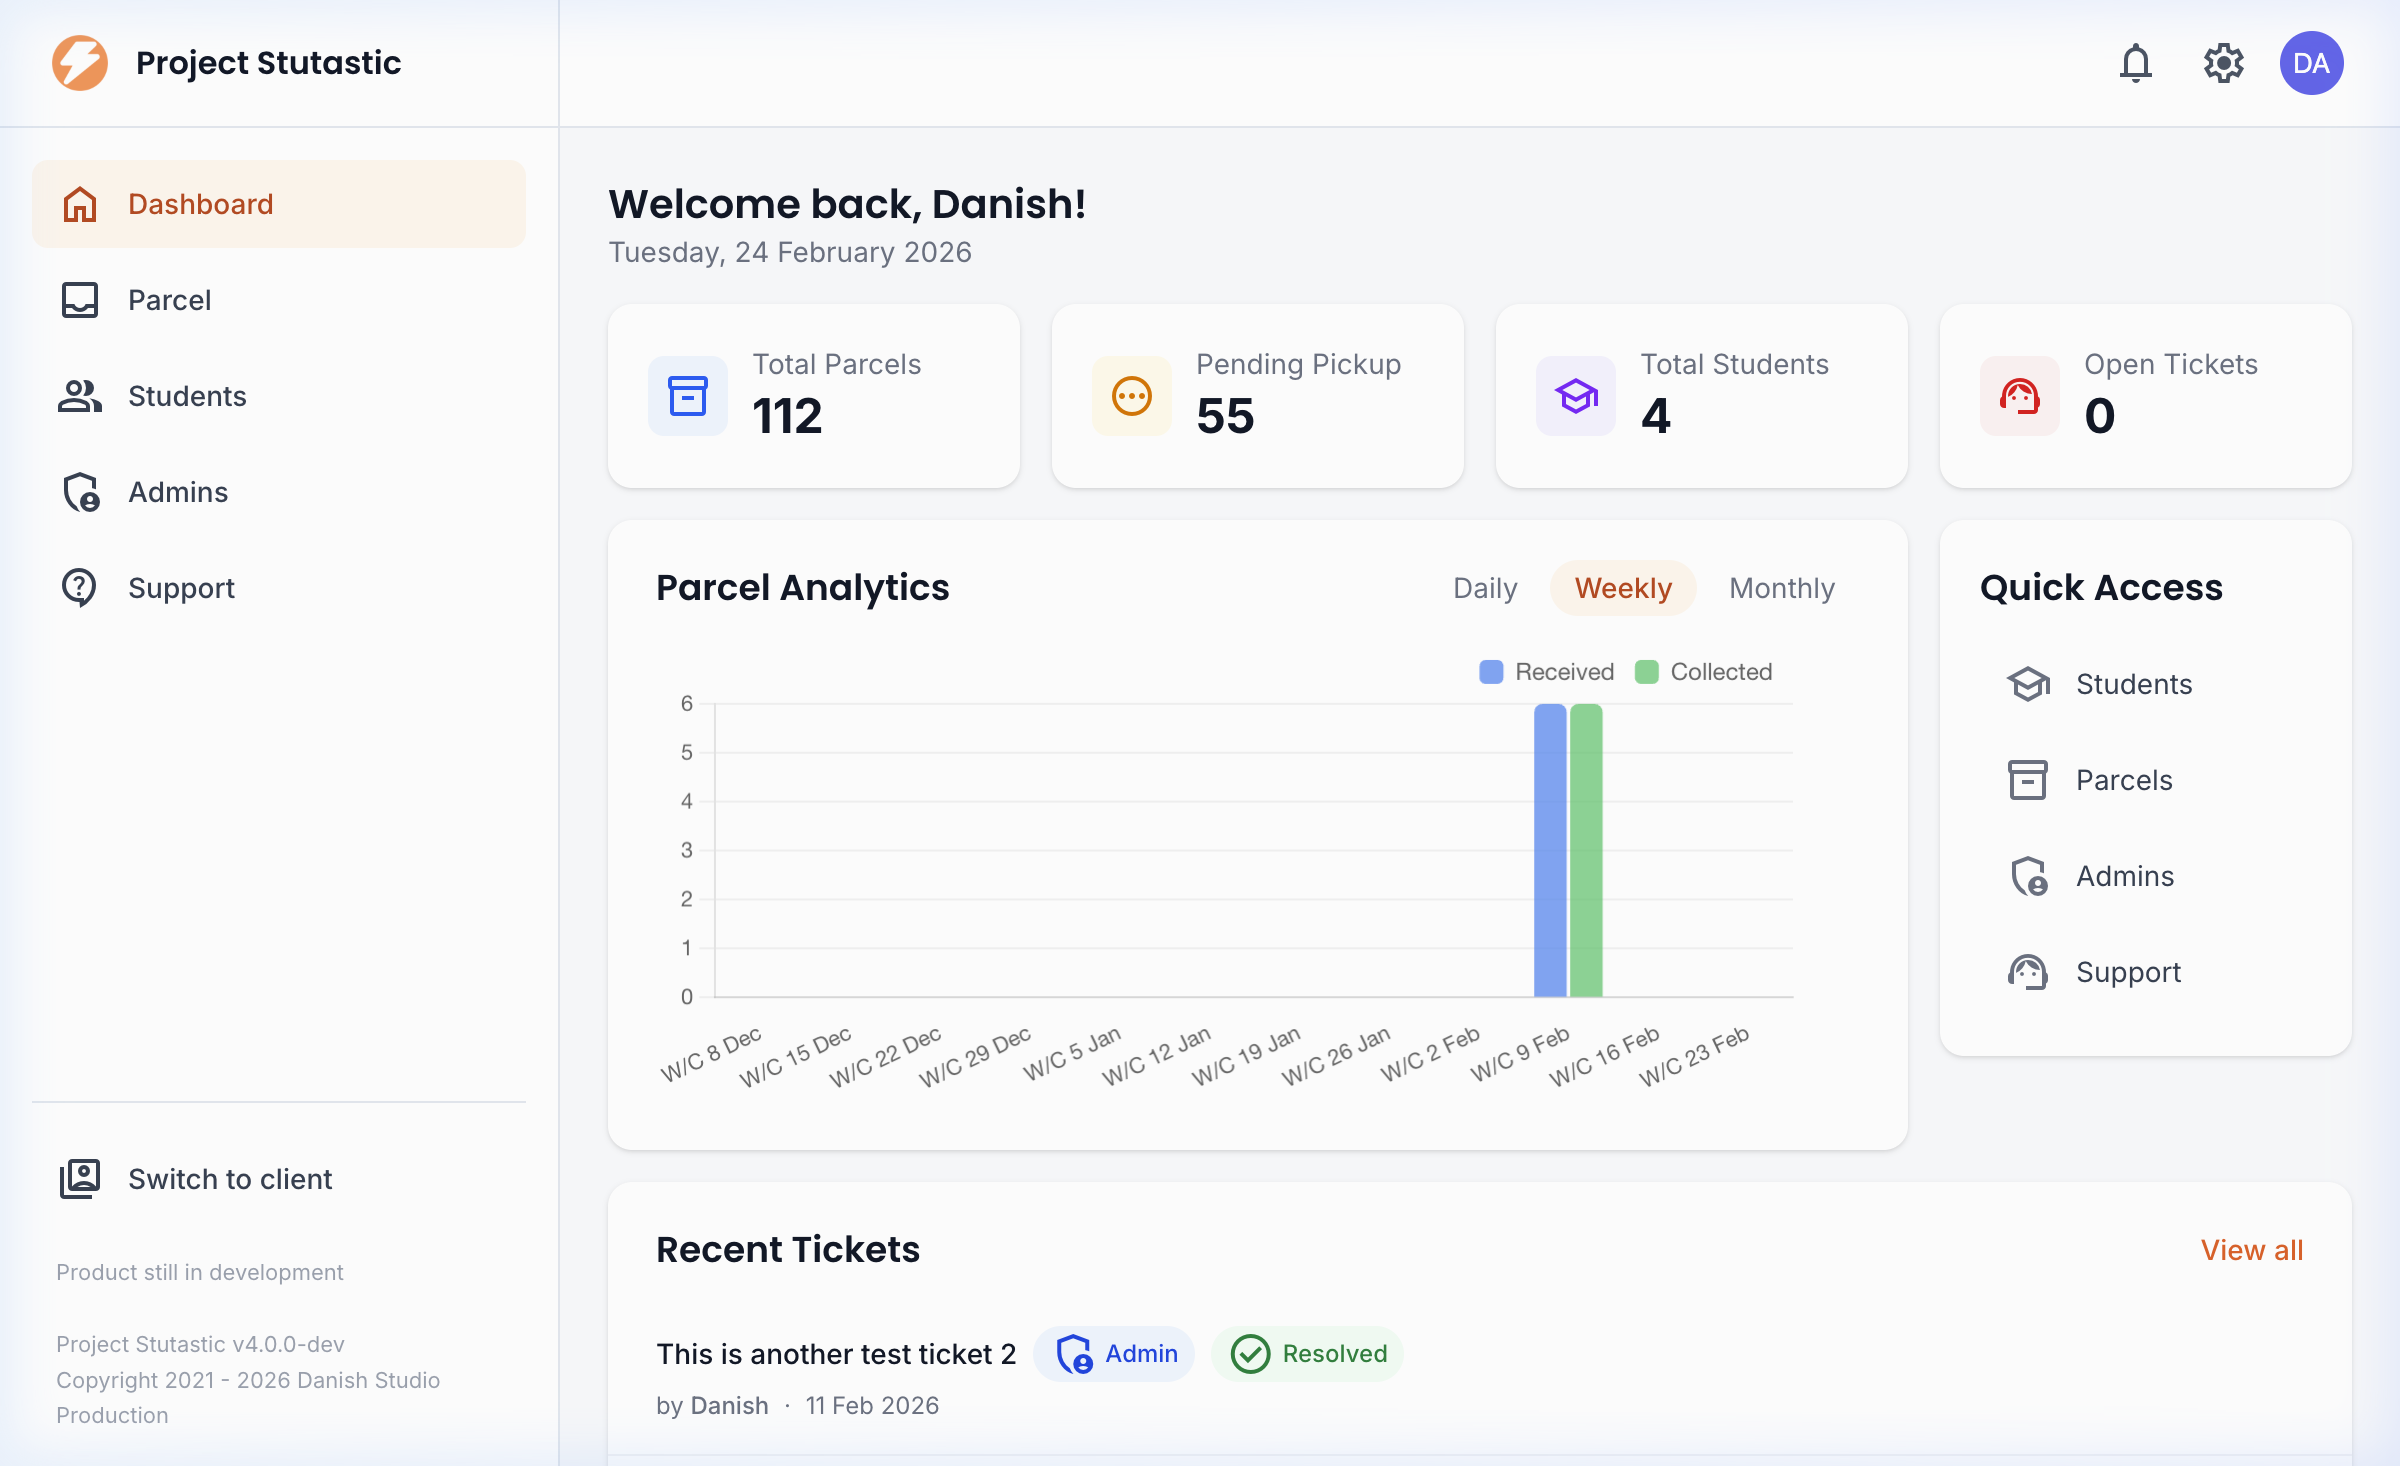Keep Weekly view selected in Parcel Analytics
Viewport: 2400px width, 1466px height.
1622,588
